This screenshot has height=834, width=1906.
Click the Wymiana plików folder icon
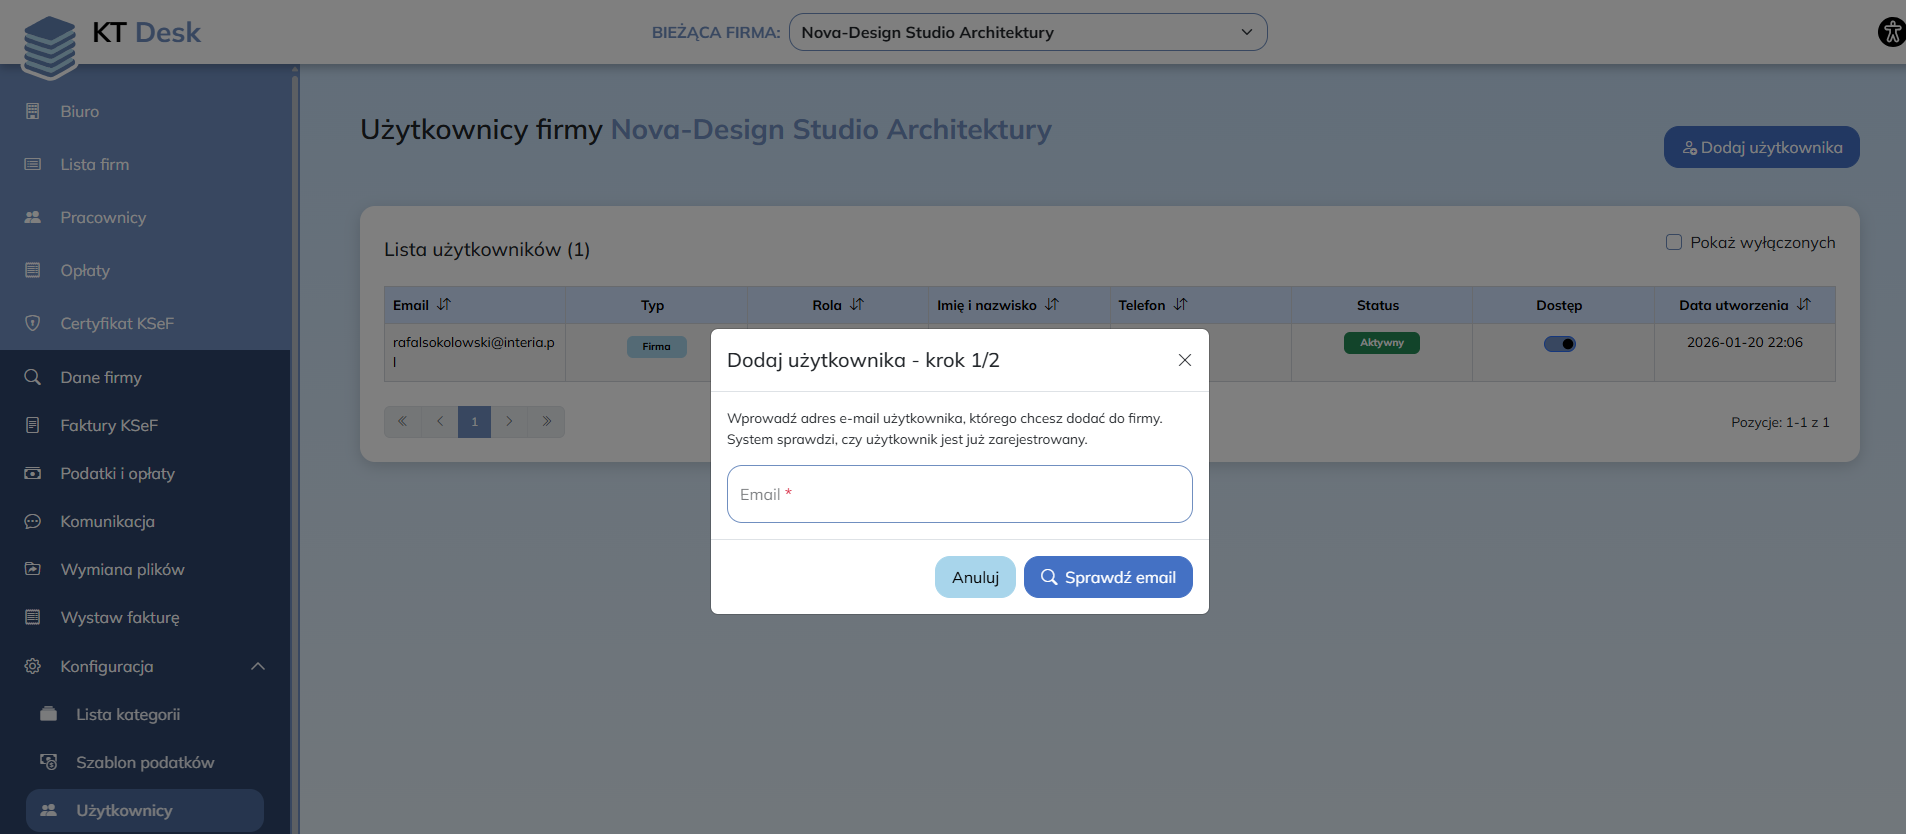pos(33,569)
